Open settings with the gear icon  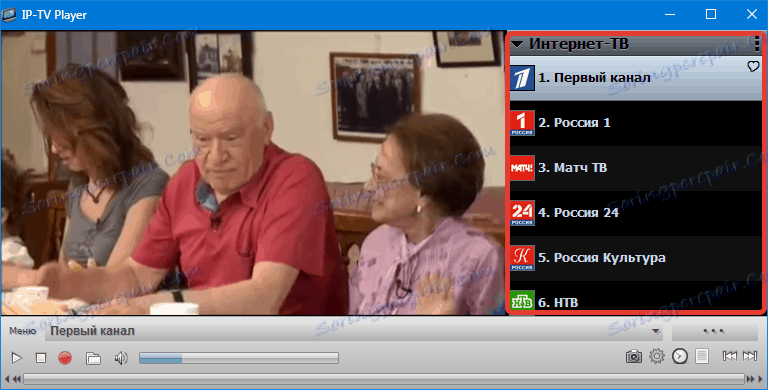tap(656, 356)
